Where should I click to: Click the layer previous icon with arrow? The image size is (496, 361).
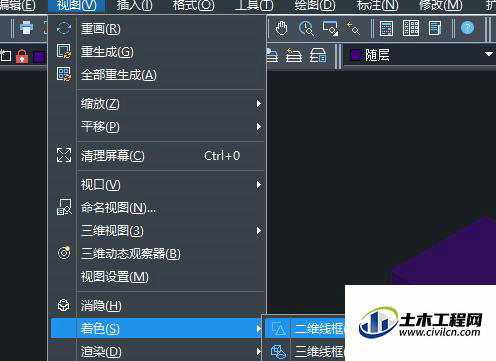pos(294,55)
